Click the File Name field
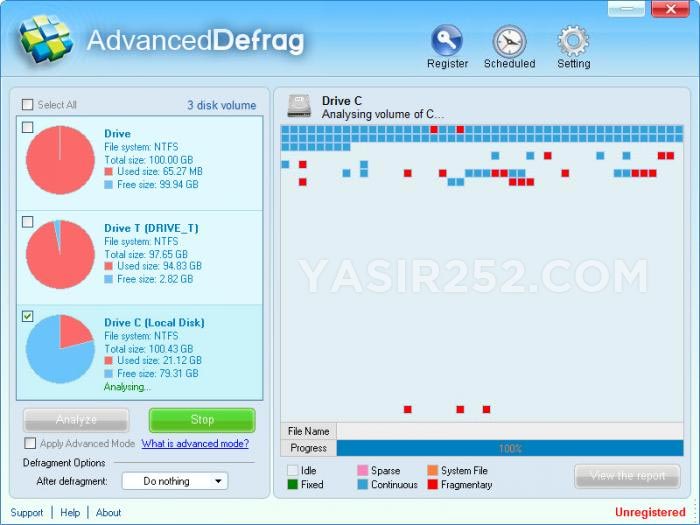Viewport: 700px width, 525px height. 510,431
